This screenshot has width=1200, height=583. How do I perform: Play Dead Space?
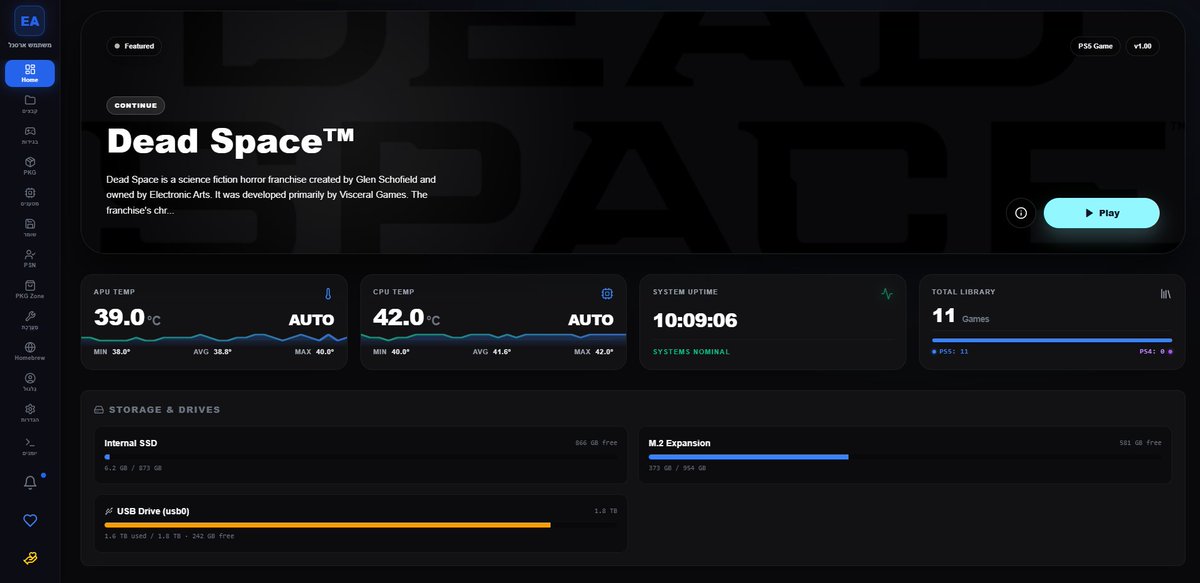(x=1101, y=213)
